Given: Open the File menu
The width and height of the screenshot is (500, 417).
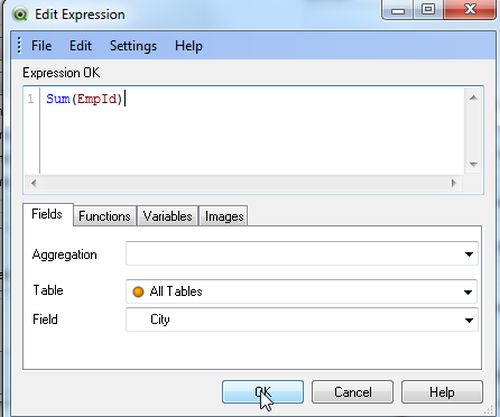Looking at the screenshot, I should pos(41,46).
